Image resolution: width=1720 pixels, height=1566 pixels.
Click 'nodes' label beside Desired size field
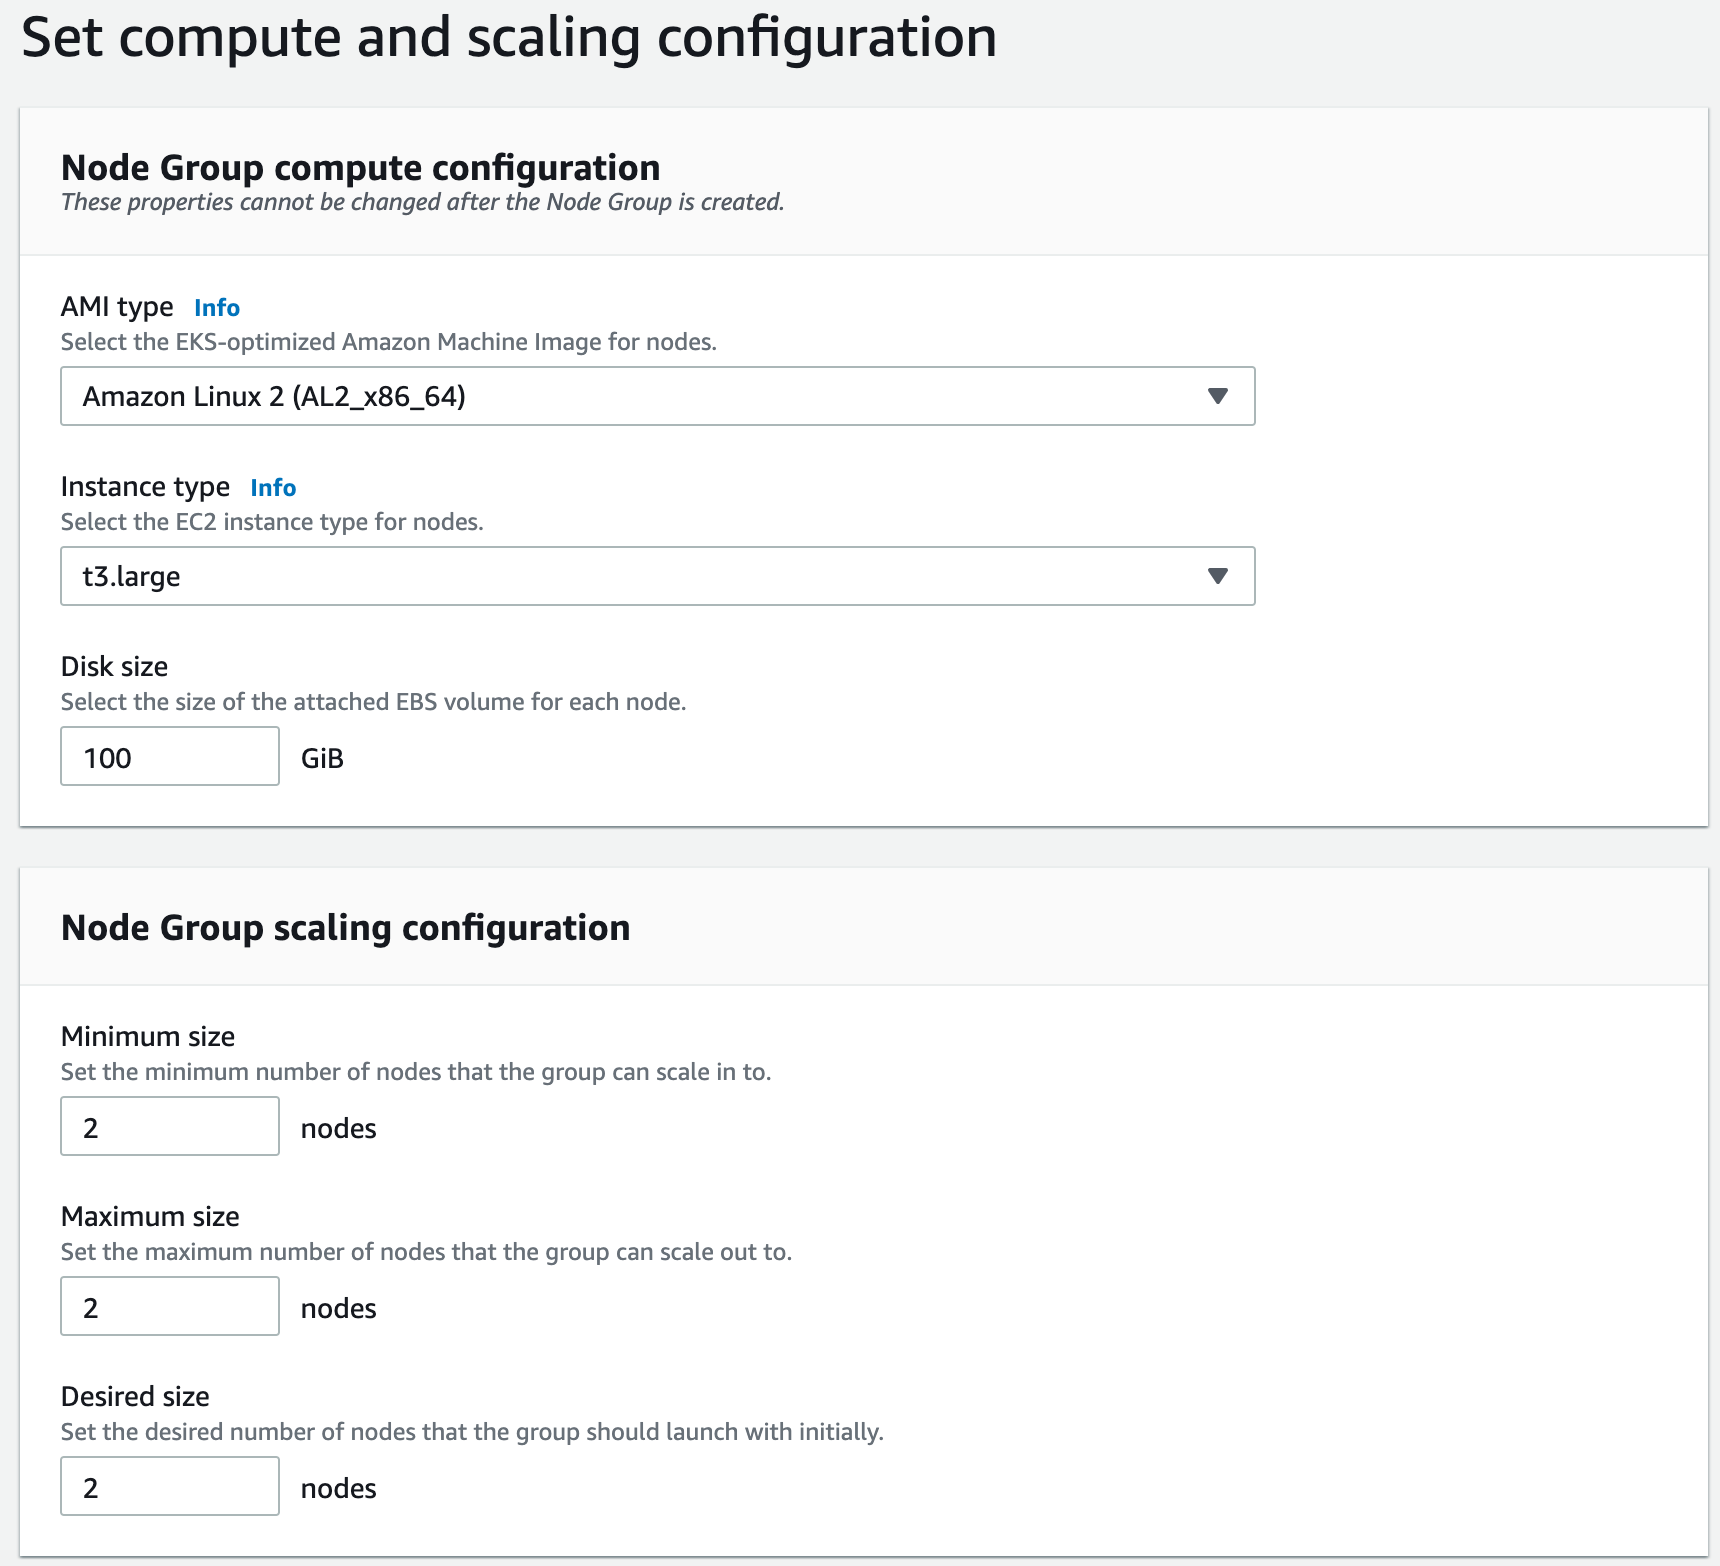pyautogui.click(x=339, y=1489)
